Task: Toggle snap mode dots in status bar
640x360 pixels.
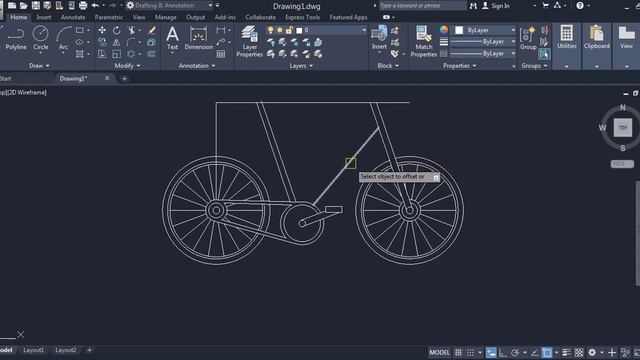Action: pos(471,353)
